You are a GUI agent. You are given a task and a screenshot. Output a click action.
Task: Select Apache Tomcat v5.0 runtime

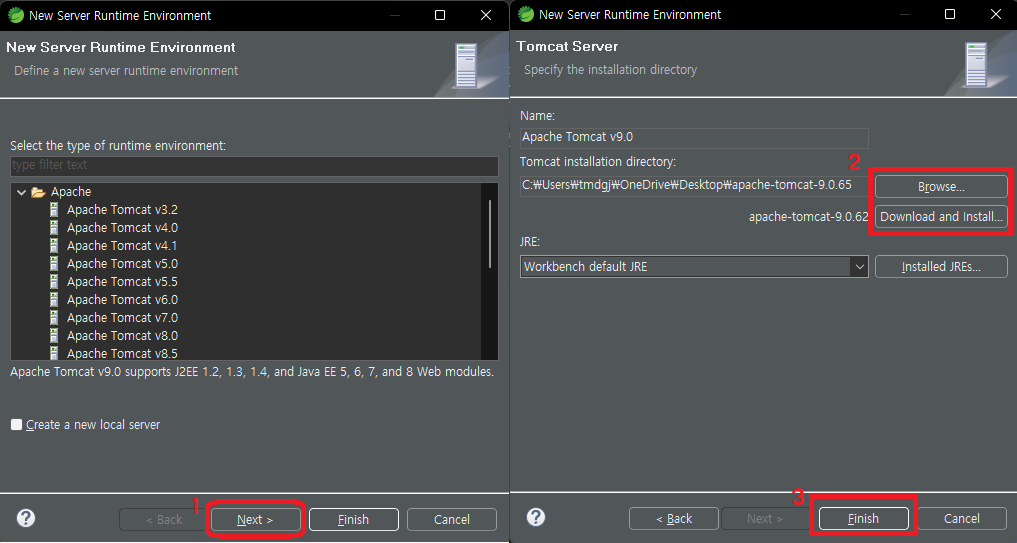point(122,263)
